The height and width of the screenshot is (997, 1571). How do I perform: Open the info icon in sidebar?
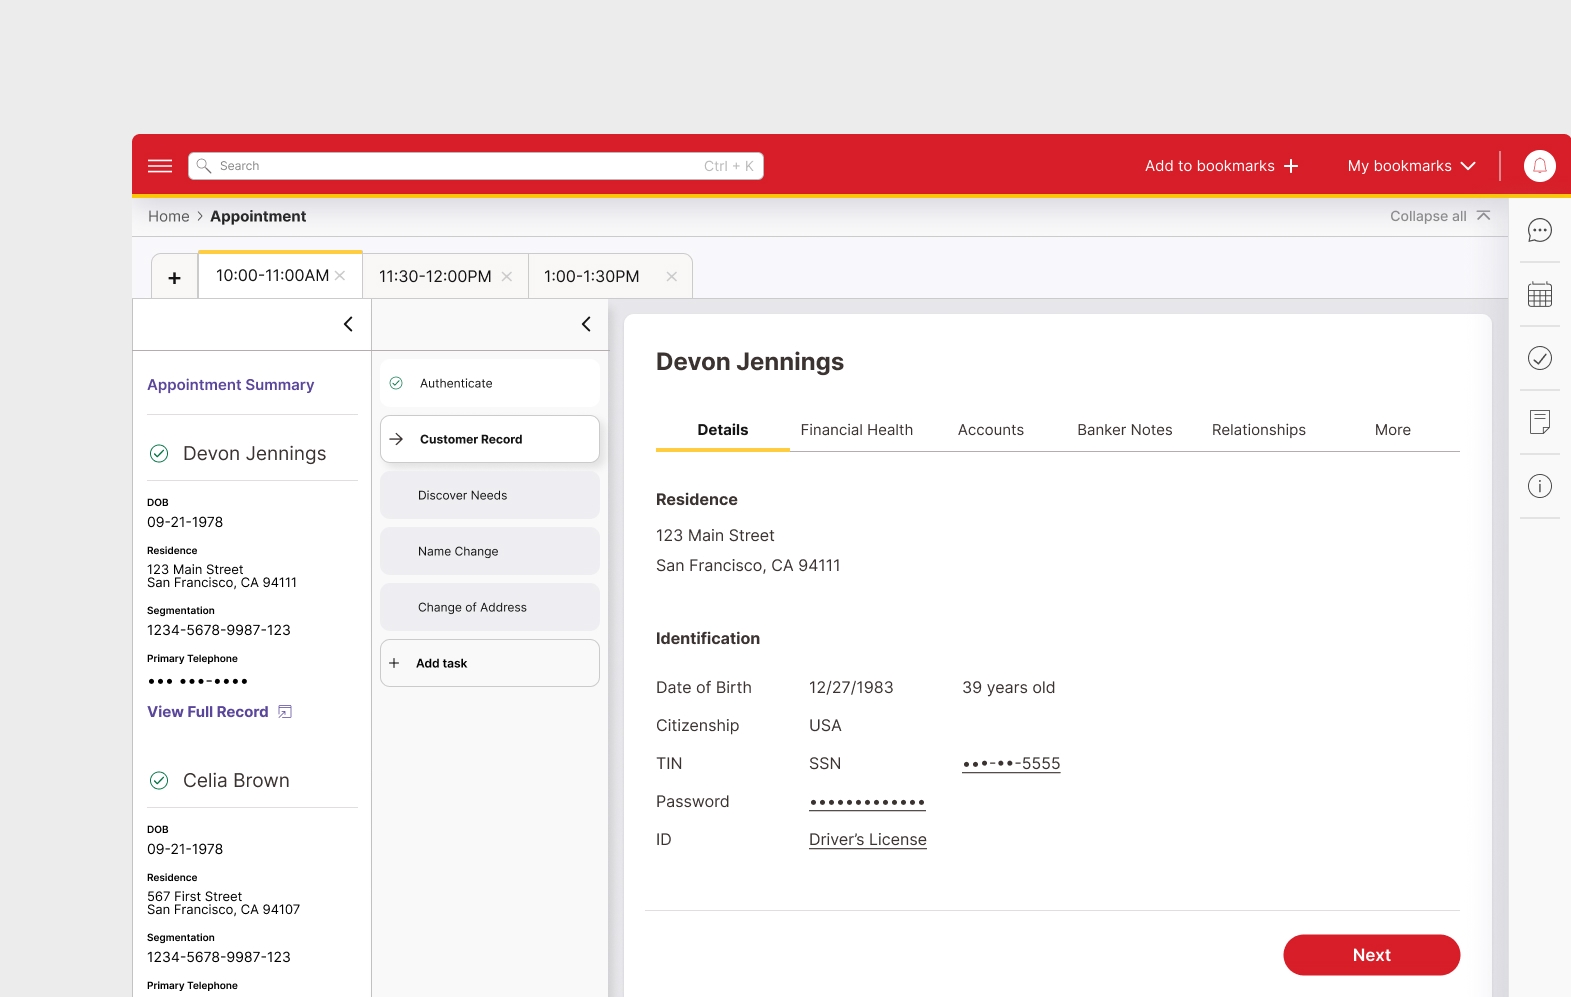pos(1539,486)
